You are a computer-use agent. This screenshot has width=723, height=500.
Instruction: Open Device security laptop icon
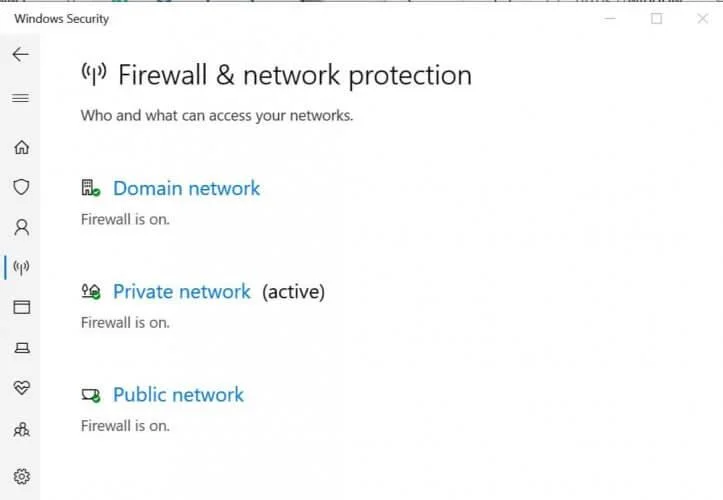[x=21, y=347]
